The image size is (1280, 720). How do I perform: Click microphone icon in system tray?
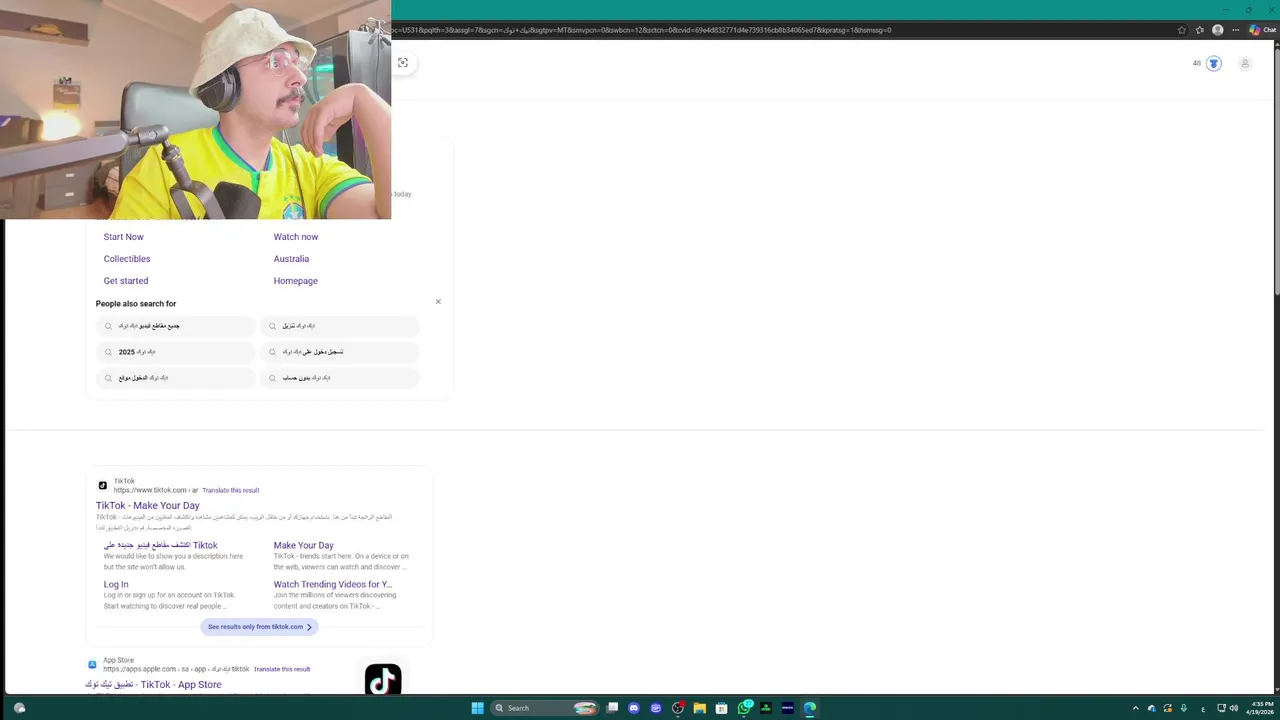click(1184, 708)
